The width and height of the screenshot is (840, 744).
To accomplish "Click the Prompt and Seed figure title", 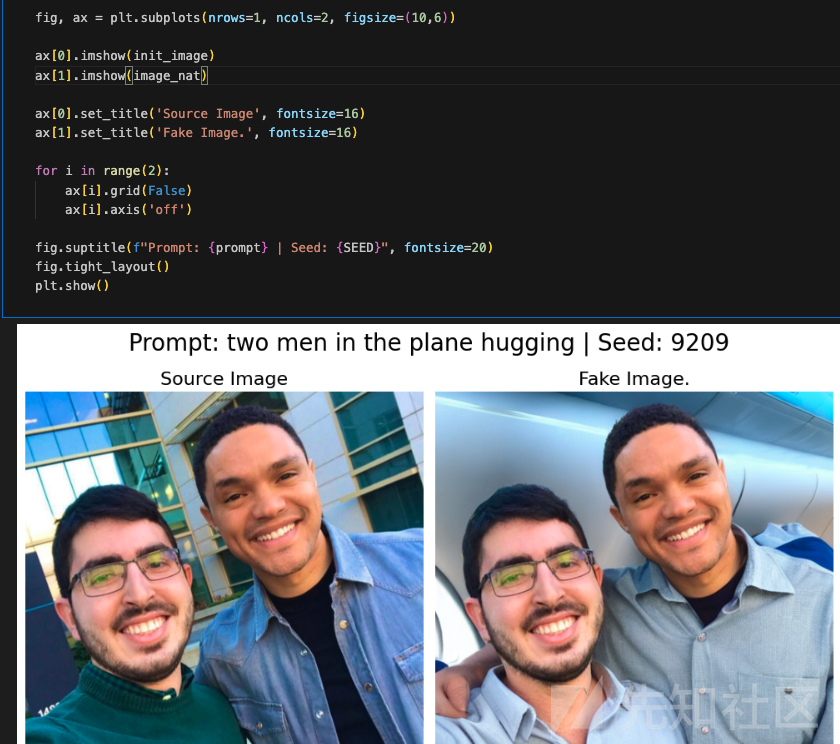I will pos(429,342).
